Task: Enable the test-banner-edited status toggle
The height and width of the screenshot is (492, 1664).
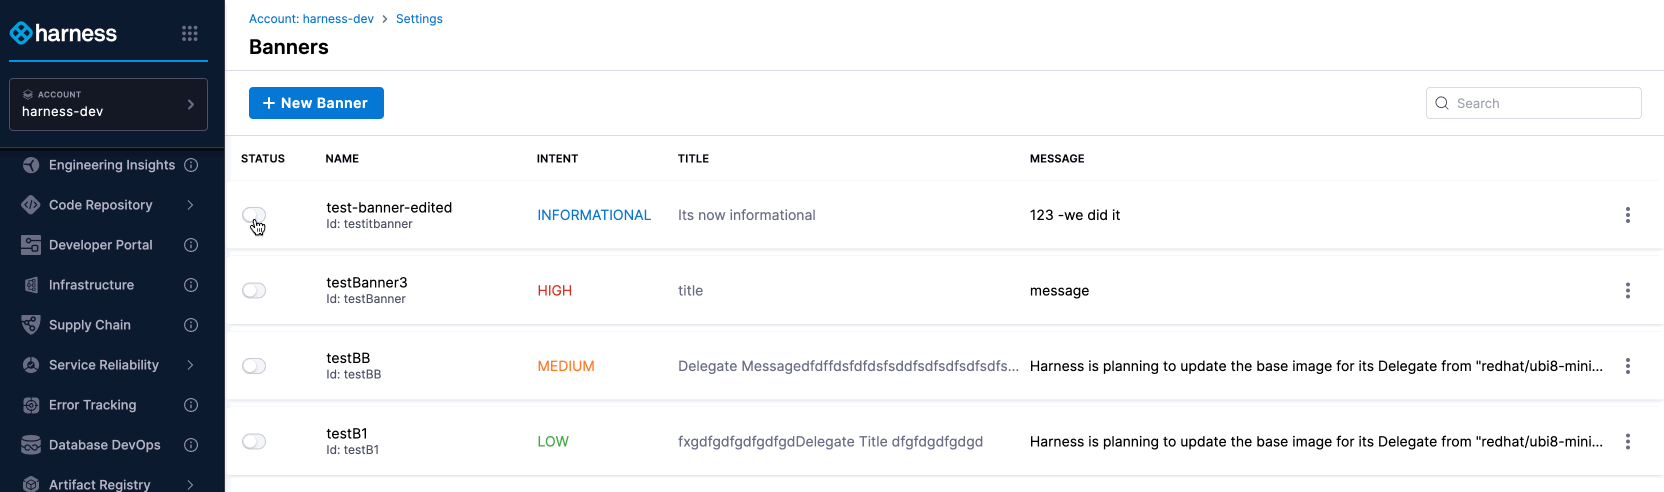Action: [x=254, y=215]
